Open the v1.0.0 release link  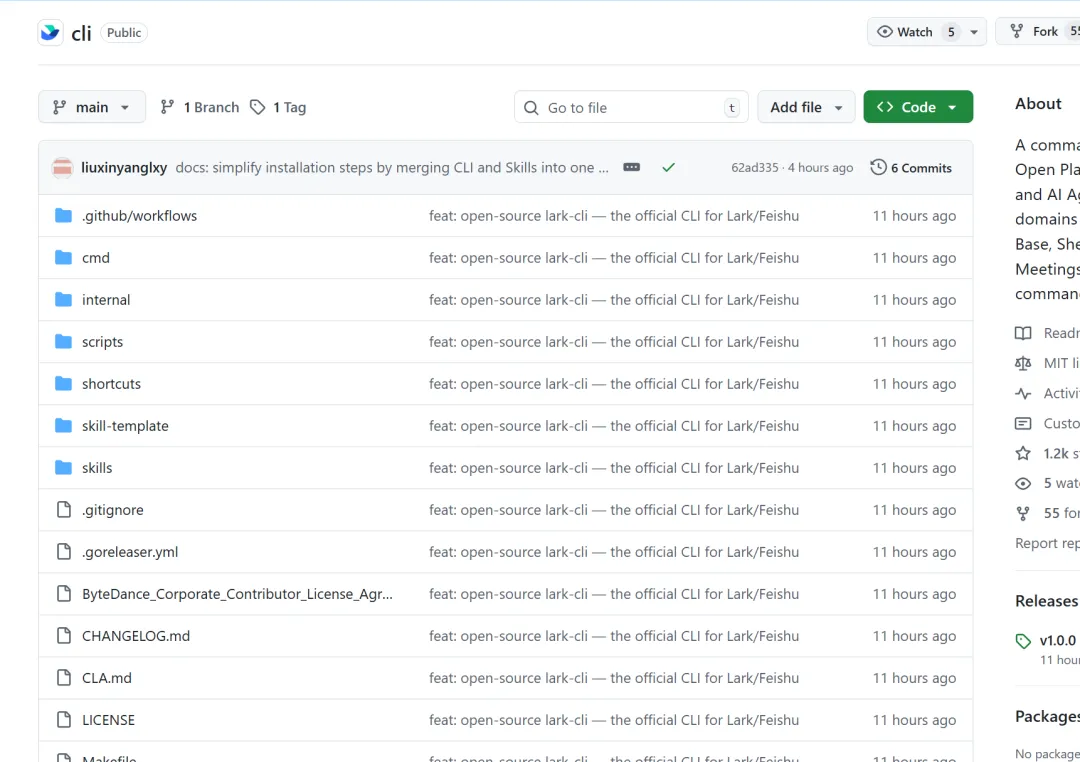pos(1058,641)
